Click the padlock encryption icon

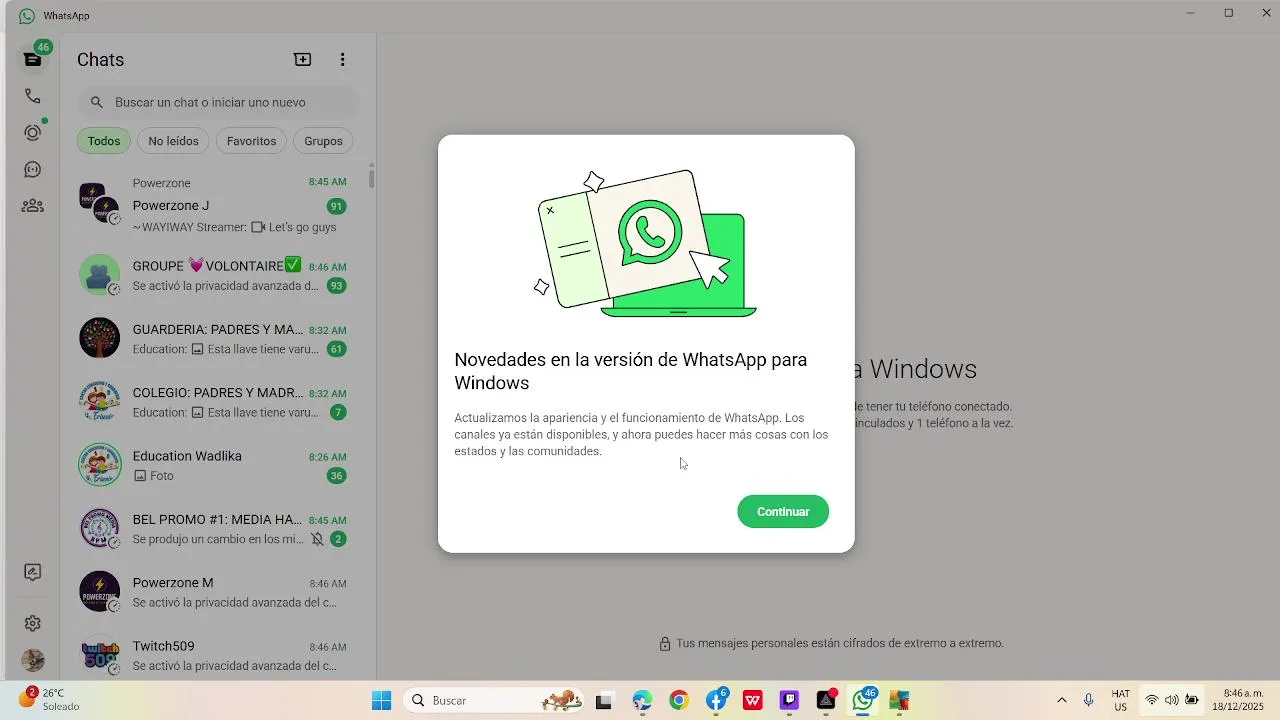[665, 644]
